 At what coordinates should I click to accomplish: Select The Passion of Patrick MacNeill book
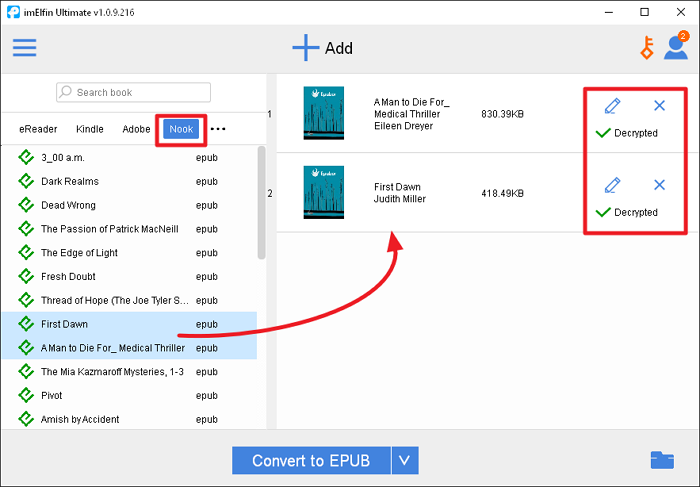click(129, 229)
